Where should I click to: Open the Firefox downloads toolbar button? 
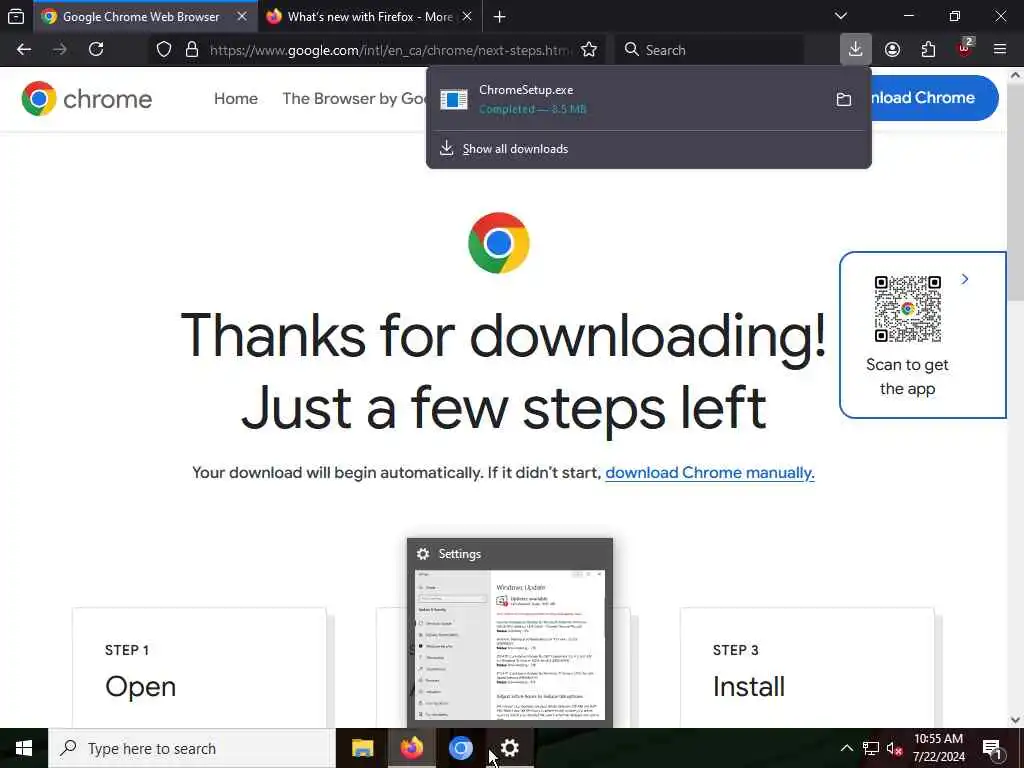[x=856, y=50]
